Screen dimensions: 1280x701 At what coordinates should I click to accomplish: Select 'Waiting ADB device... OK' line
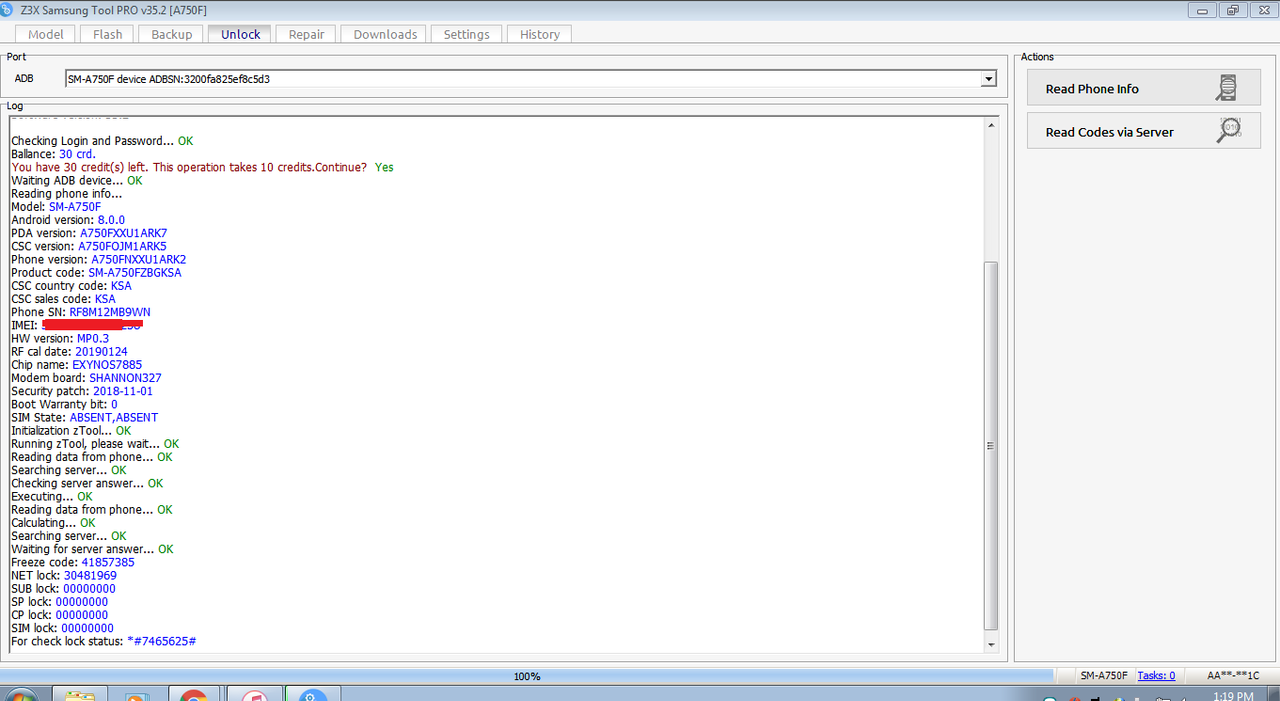[x=77, y=181]
